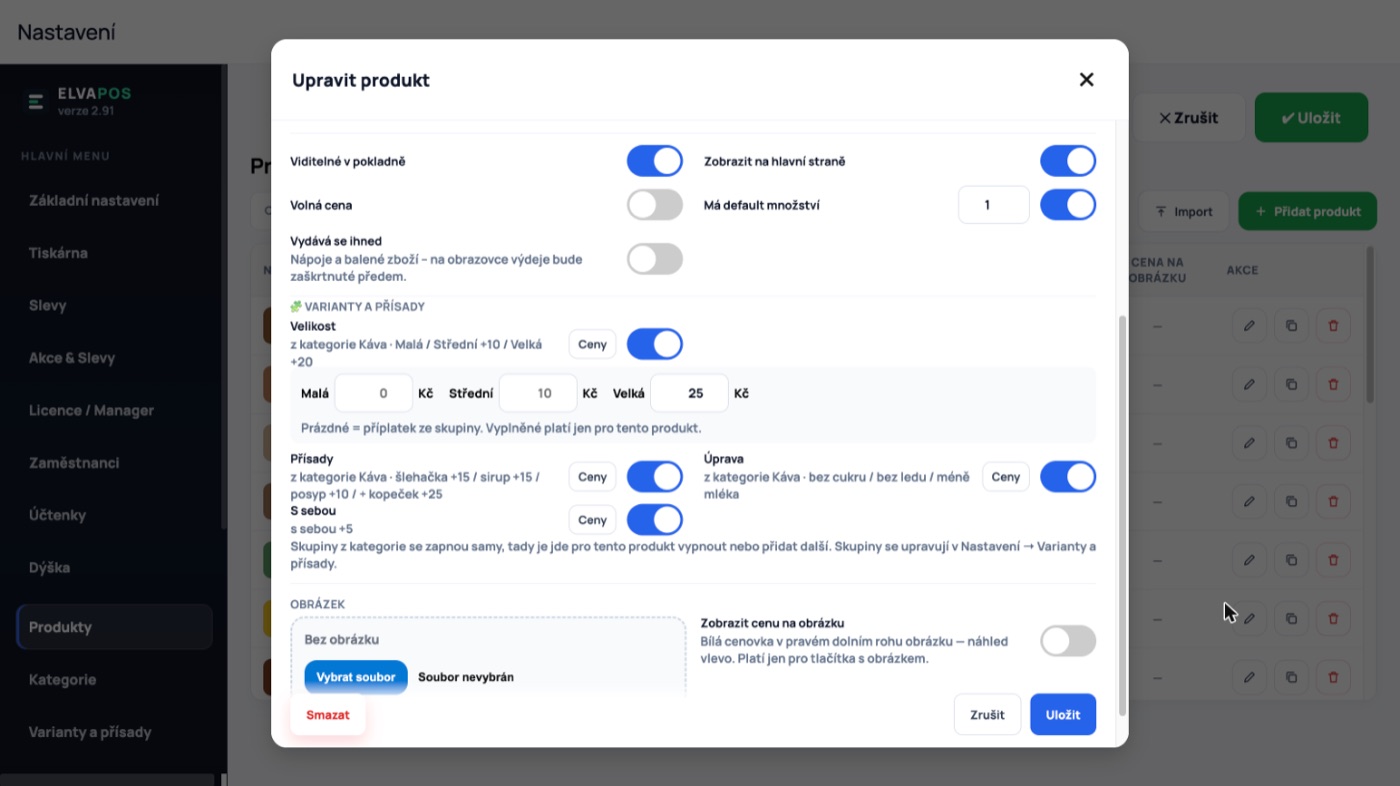Toggle Viditelné v pokladně switch
Image resolution: width=1400 pixels, height=786 pixels.
click(x=655, y=161)
